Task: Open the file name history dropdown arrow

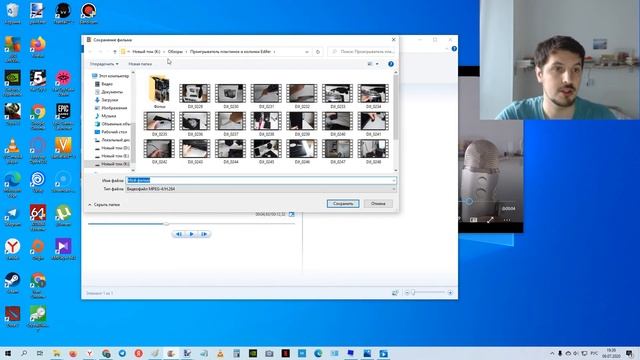Action: [394, 180]
